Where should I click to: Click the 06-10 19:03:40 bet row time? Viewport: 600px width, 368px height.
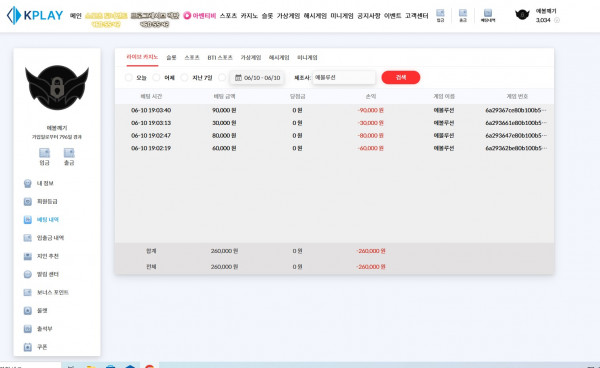coord(151,110)
